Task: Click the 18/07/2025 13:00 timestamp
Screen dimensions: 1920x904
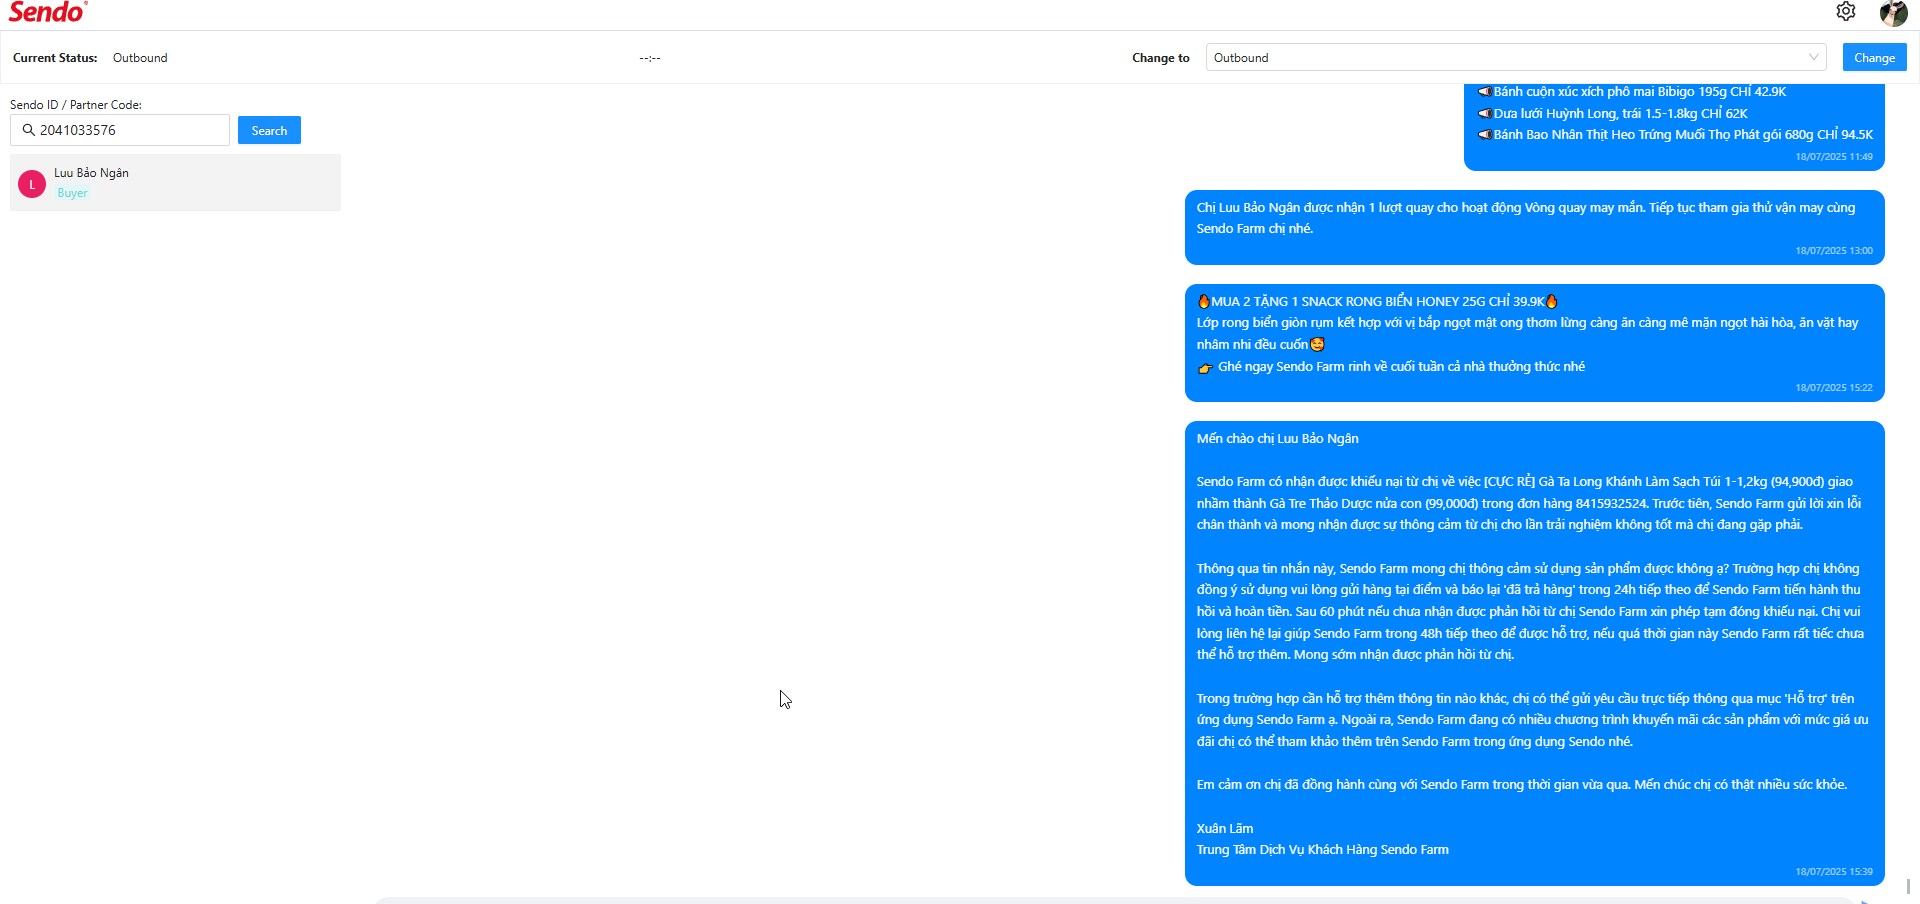Action: (1834, 251)
